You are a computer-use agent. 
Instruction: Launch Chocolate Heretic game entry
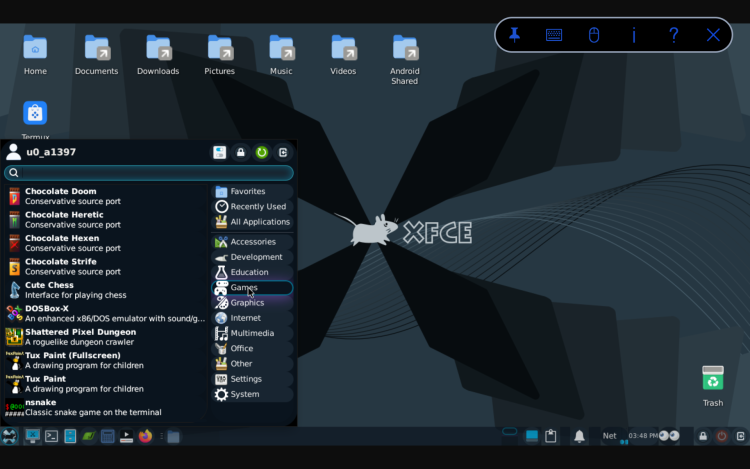[x=106, y=219]
